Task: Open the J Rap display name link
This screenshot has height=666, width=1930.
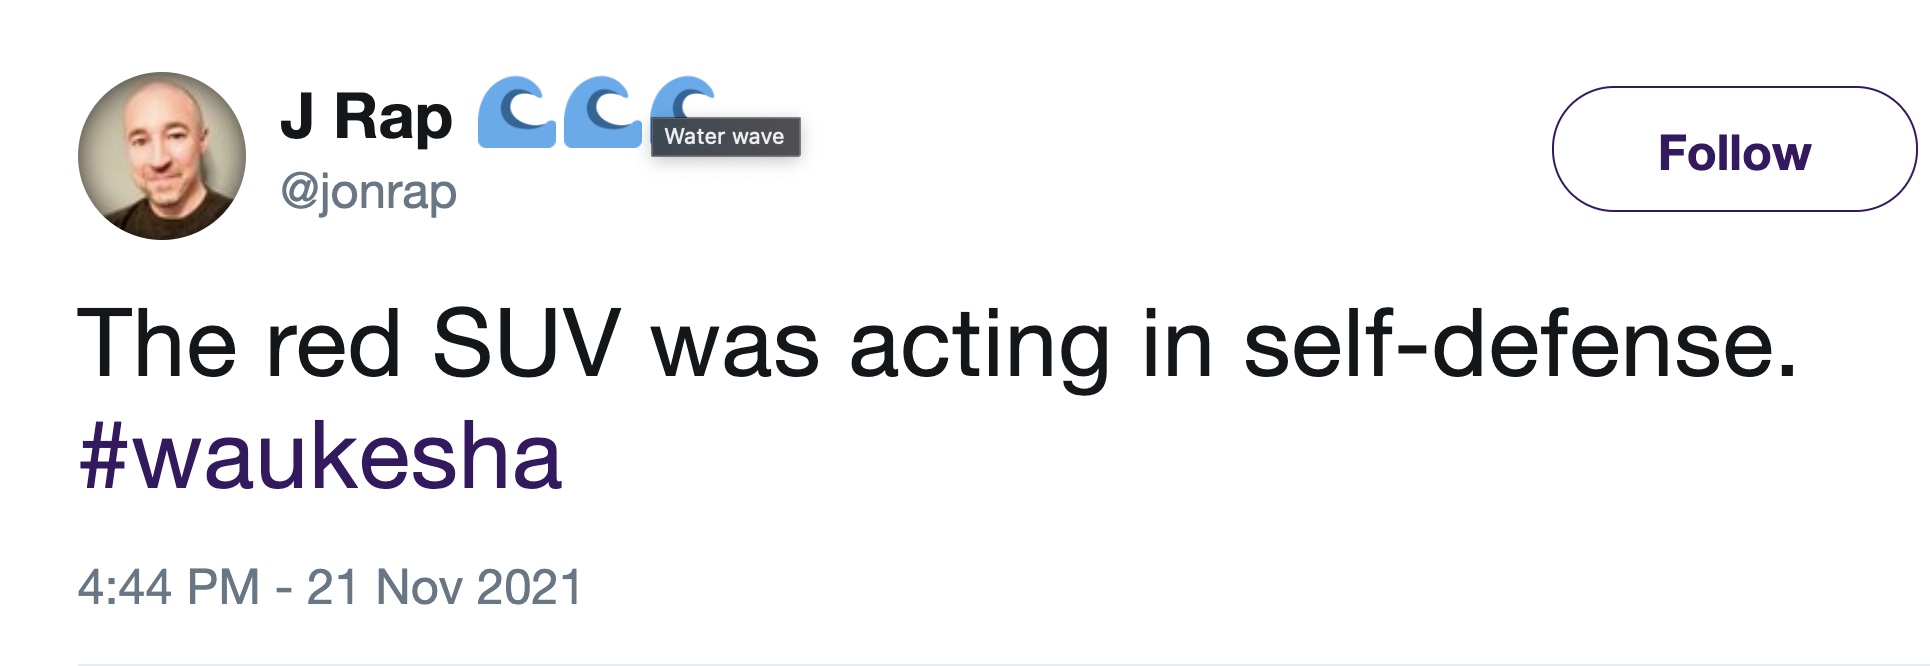Action: [366, 118]
